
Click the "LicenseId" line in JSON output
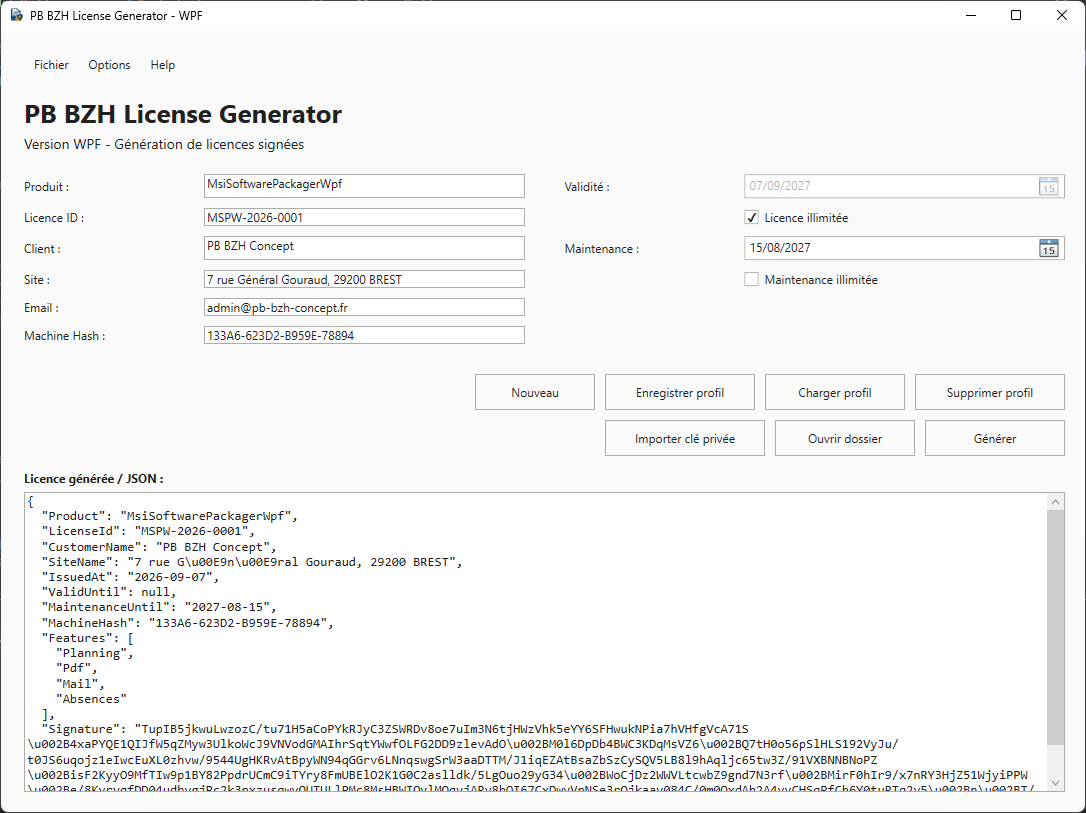(x=148, y=531)
